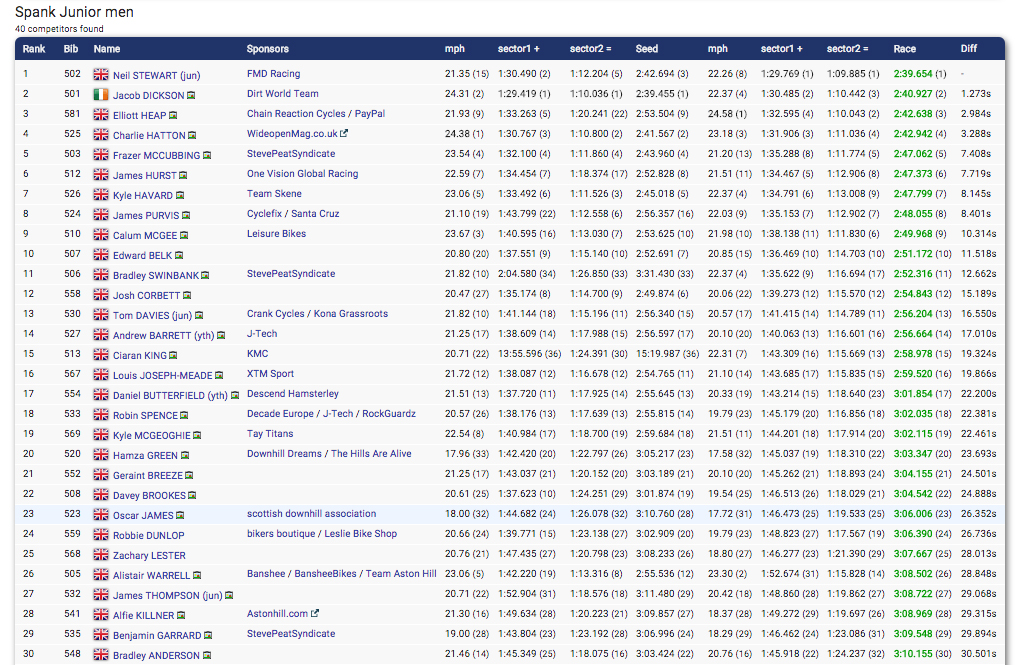1019x665 pixels.
Task: Click the photo icon beside Oscar JAMES
Action: click(x=180, y=516)
